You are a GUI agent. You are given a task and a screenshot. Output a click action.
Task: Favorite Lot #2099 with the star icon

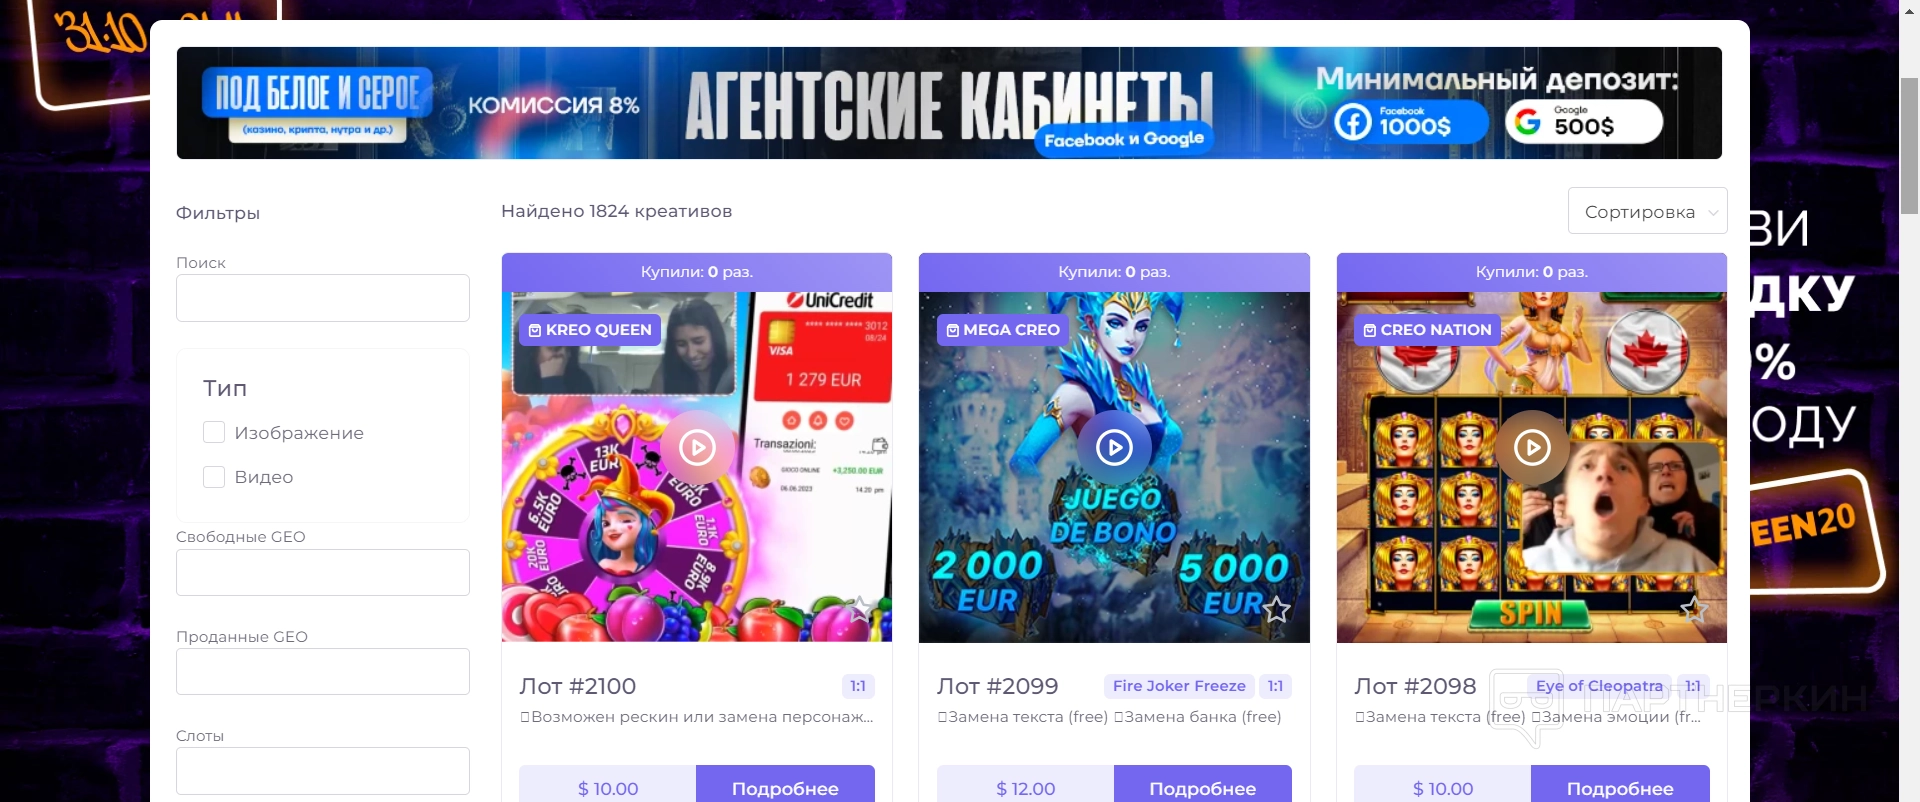(x=1276, y=609)
